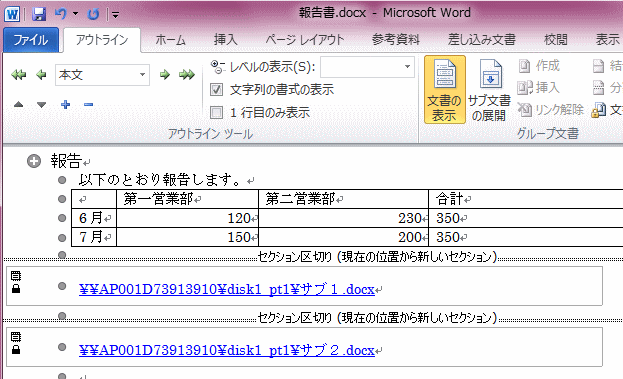Screen dimensions: 623x379
Task: Promote to Heading 1 double-left arrow
Action: click(19, 75)
